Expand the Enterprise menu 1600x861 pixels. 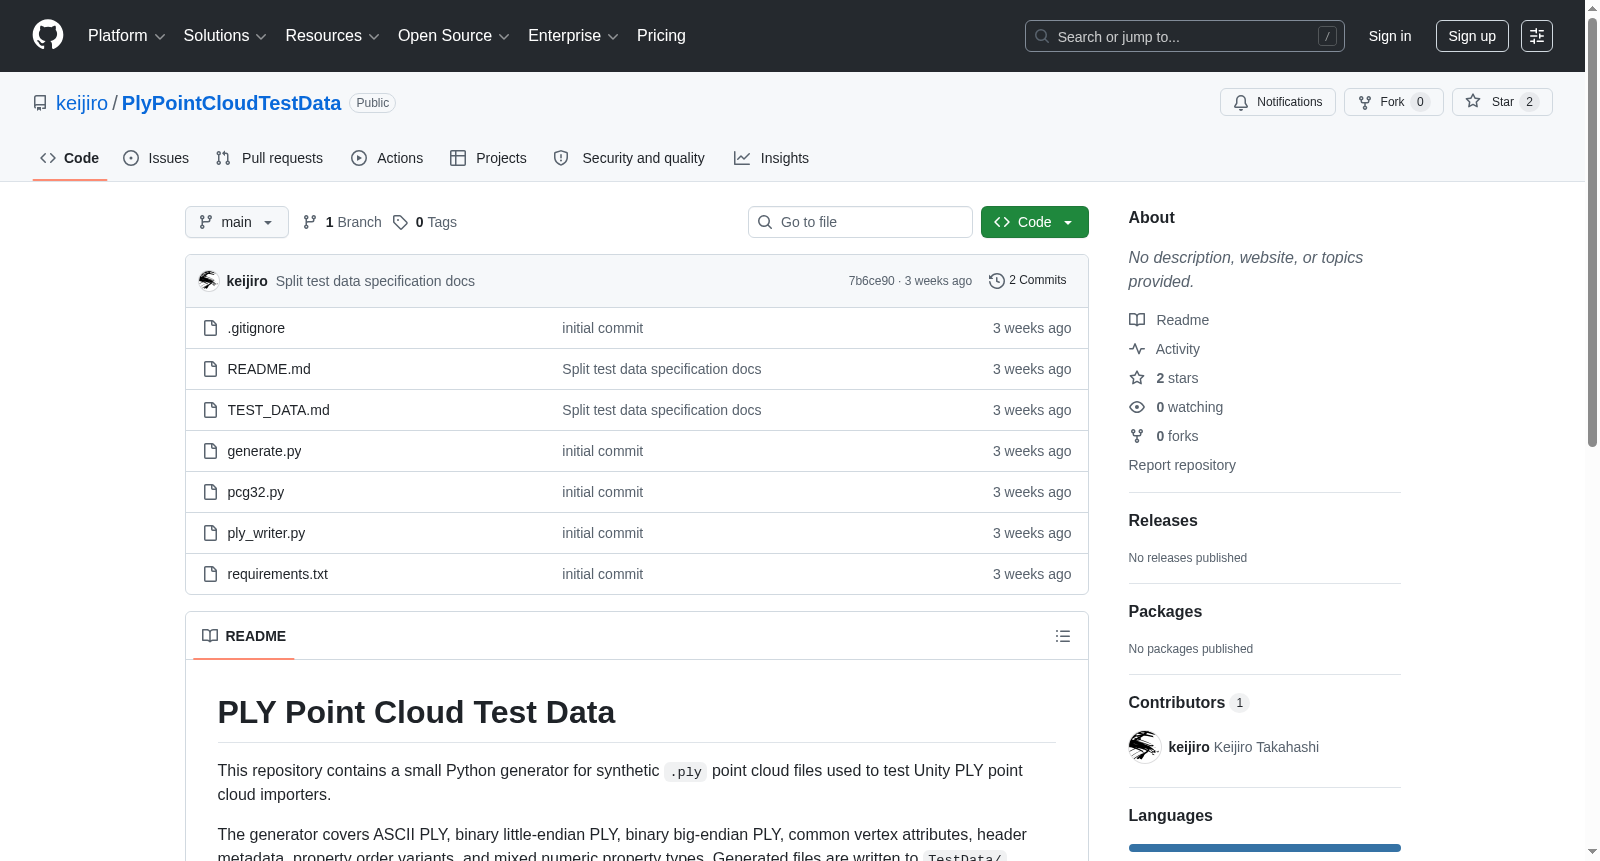tap(573, 36)
